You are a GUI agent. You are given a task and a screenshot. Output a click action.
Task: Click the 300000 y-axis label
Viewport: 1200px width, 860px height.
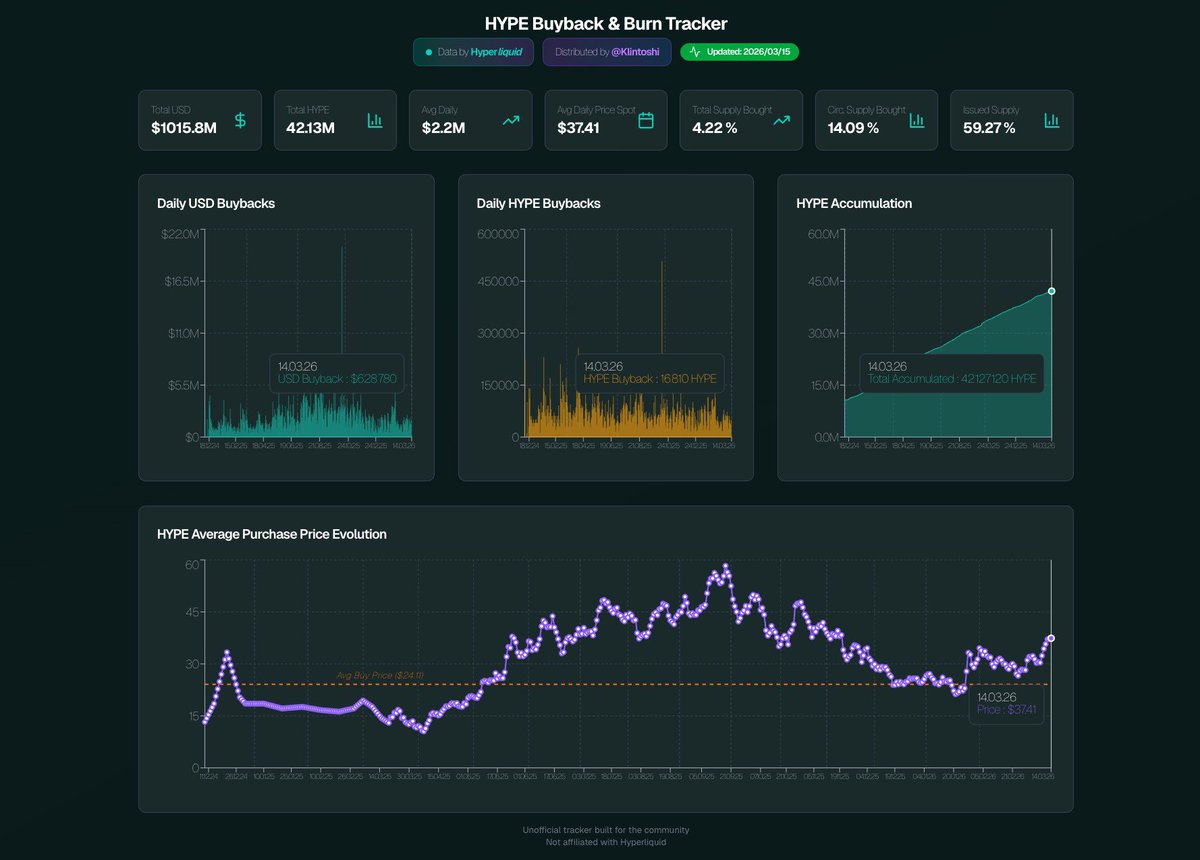(x=499, y=333)
